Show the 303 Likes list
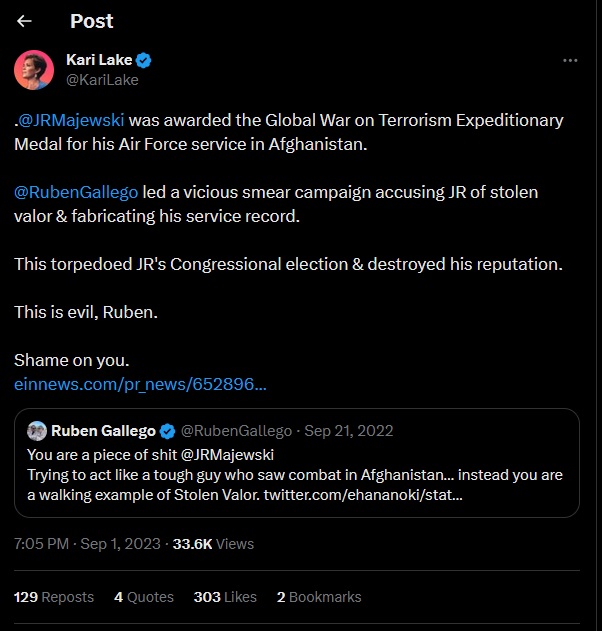602x631 pixels. pyautogui.click(x=225, y=597)
